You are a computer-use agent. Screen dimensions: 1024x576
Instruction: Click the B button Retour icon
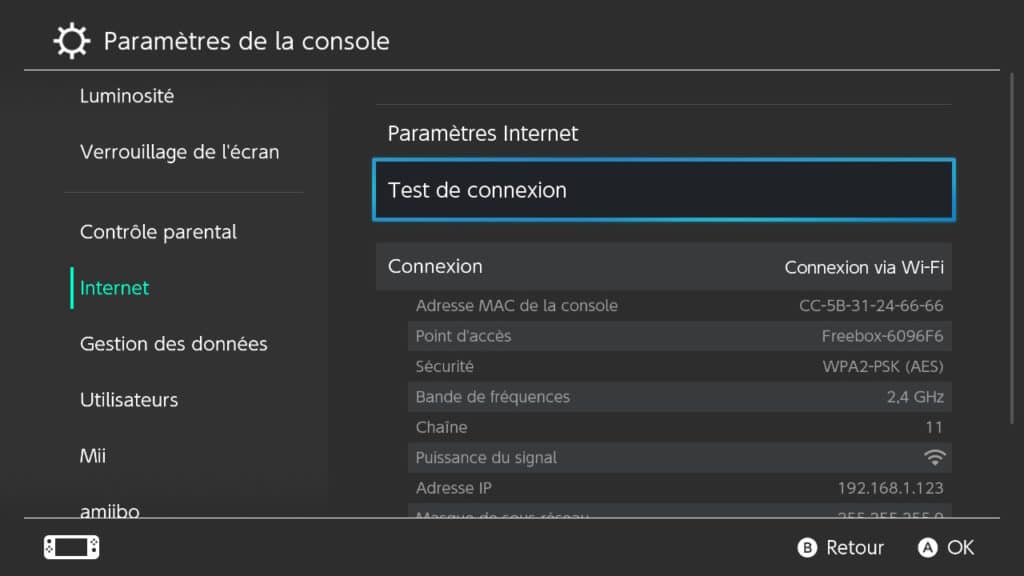pyautogui.click(x=807, y=547)
